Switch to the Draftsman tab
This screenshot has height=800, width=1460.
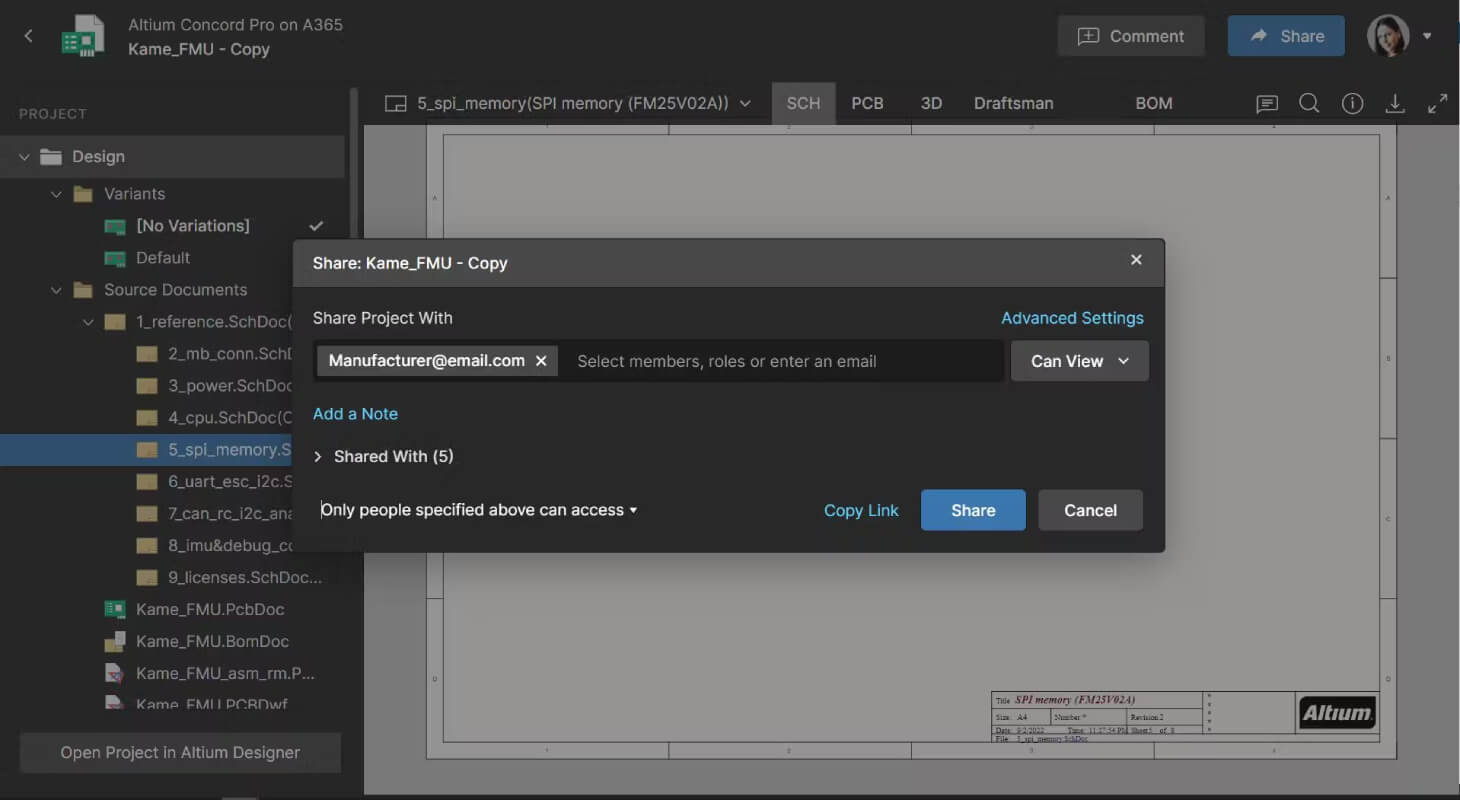[x=1013, y=103]
